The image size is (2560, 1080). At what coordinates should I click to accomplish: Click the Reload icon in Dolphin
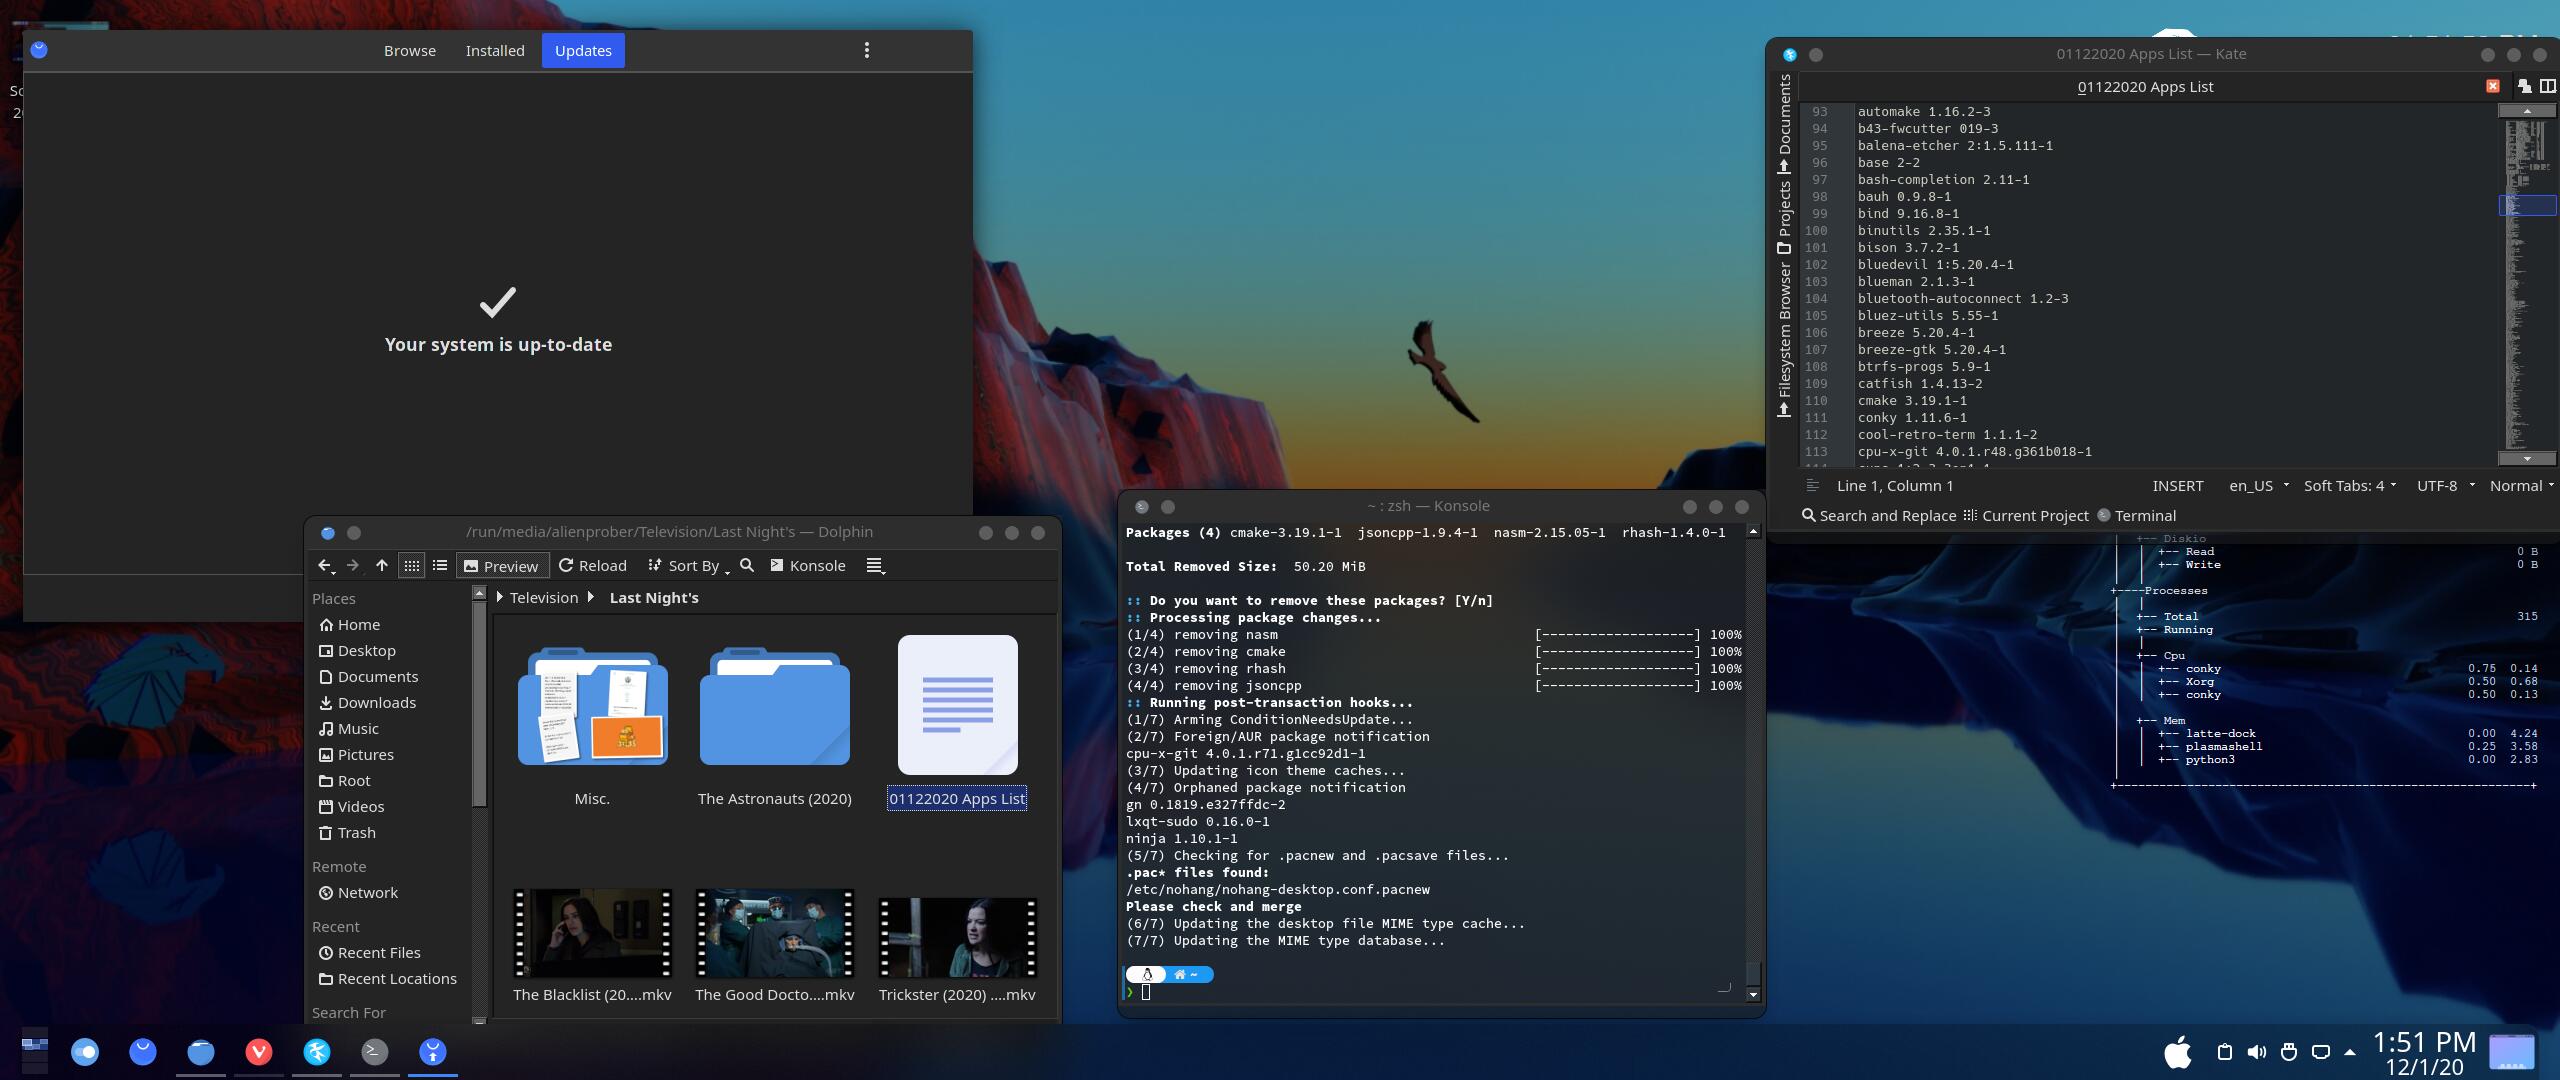point(594,565)
